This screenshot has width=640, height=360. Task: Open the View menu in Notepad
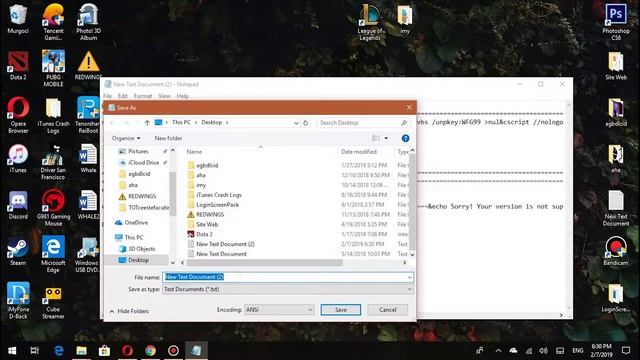pyautogui.click(x=164, y=96)
